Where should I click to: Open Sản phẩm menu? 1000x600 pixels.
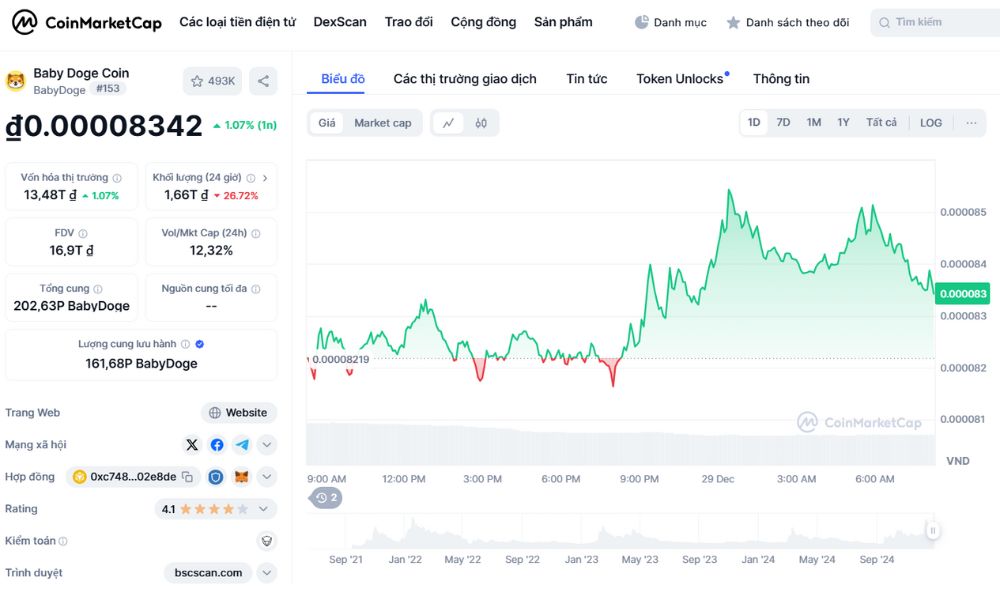563,22
